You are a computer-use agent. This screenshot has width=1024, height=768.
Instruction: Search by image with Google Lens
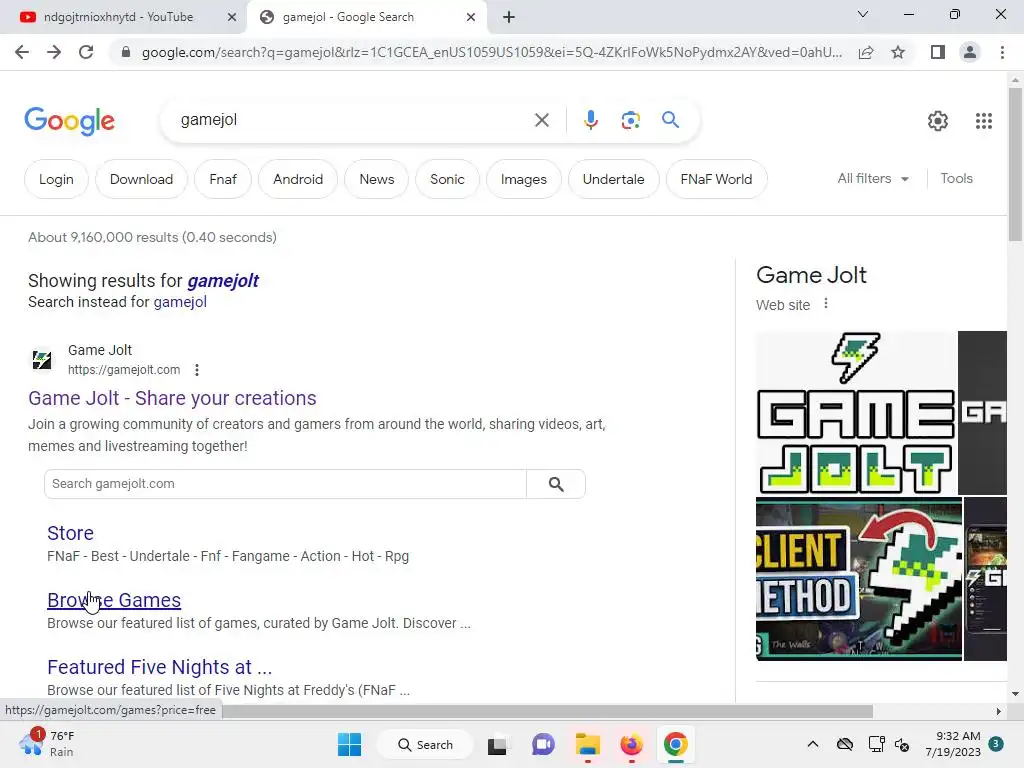tap(630, 120)
